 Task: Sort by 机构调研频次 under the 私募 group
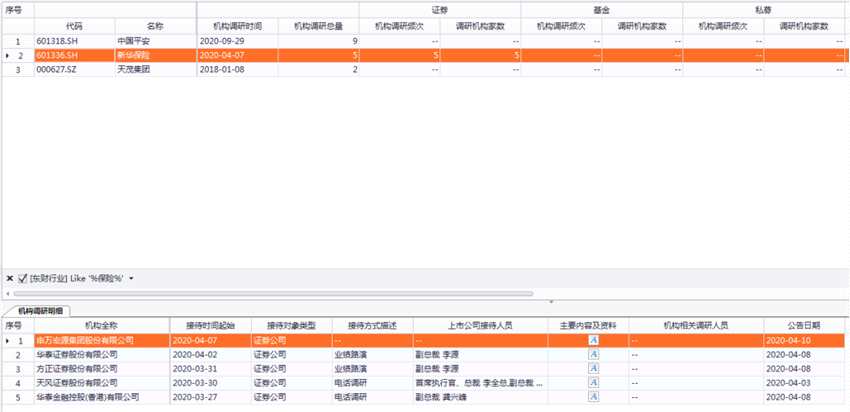724,26
